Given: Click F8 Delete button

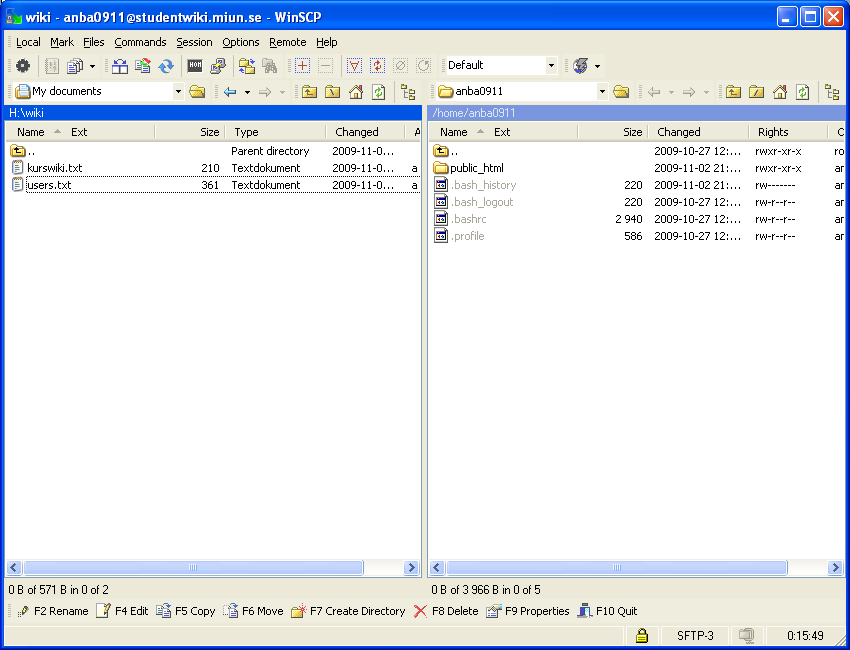Looking at the screenshot, I should pyautogui.click(x=446, y=611).
